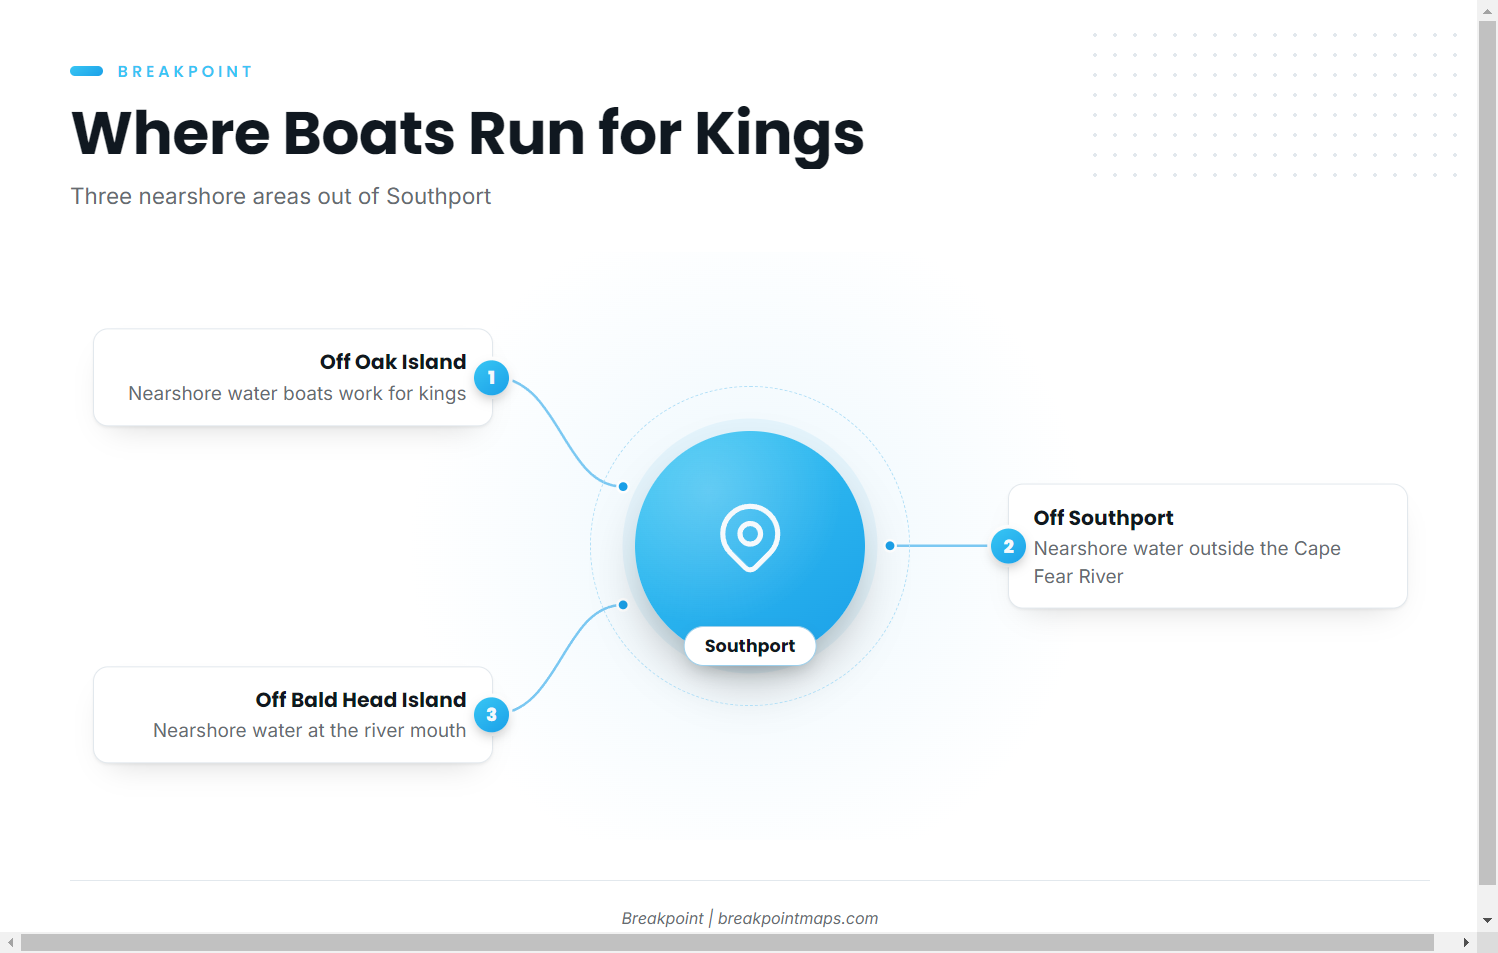The height and width of the screenshot is (953, 1498).
Task: Click "Nearshore water at the river mouth" text
Action: tap(309, 731)
